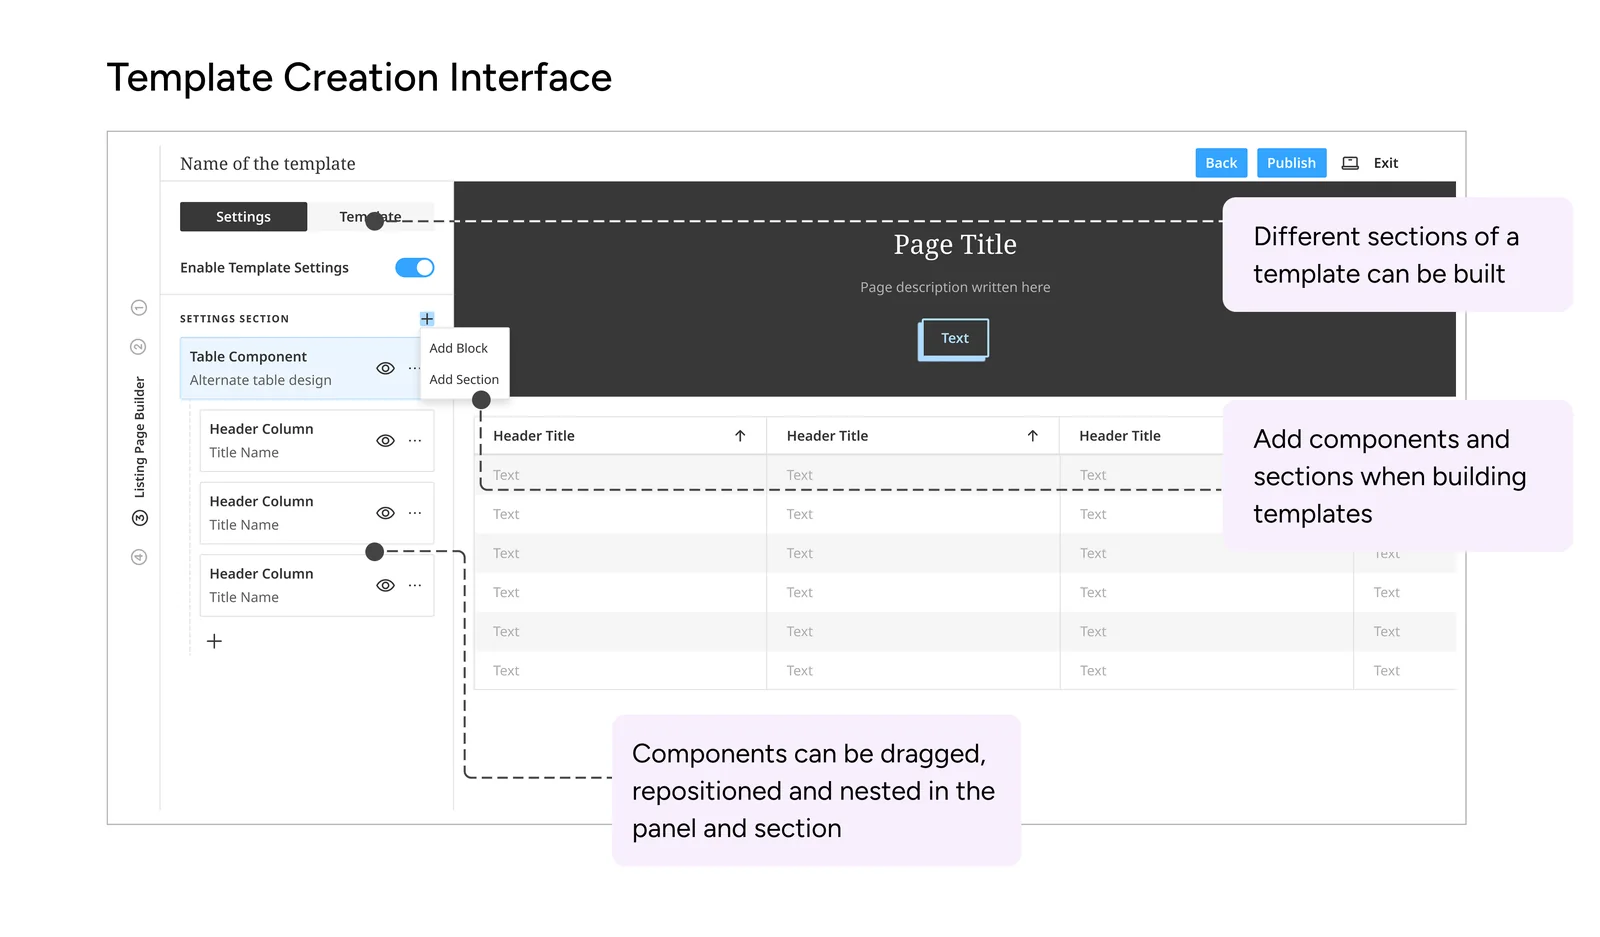
Task: Choose Add Section from the popup menu
Action: click(x=464, y=380)
